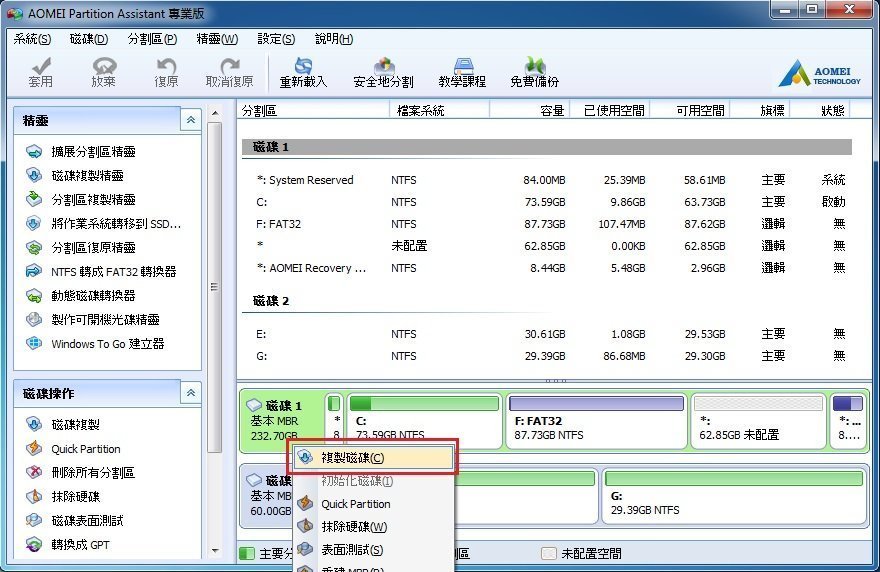Viewport: 880px width, 572px height.
Task: Open the Partition (分割區) menu
Action: [152, 39]
